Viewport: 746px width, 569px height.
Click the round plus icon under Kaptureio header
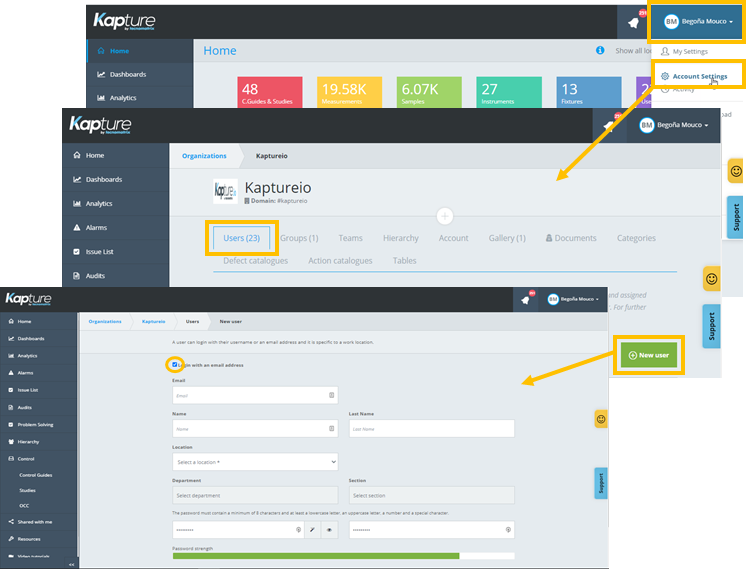pos(445,216)
